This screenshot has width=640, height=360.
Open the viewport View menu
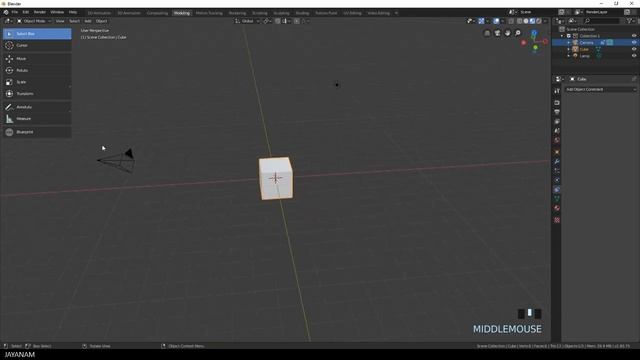point(60,21)
